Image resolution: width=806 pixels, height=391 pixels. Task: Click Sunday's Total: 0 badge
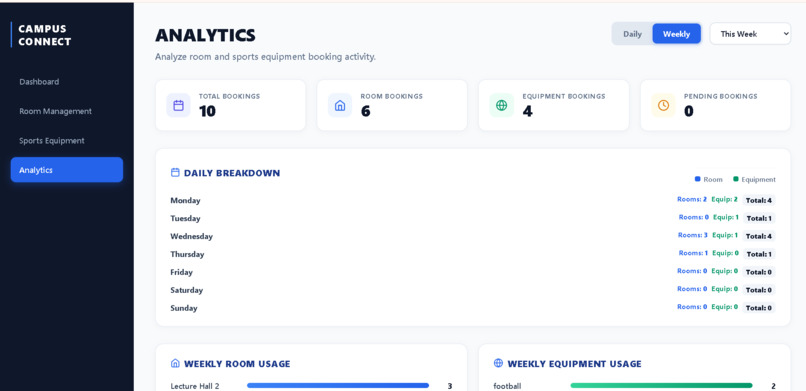(x=759, y=308)
